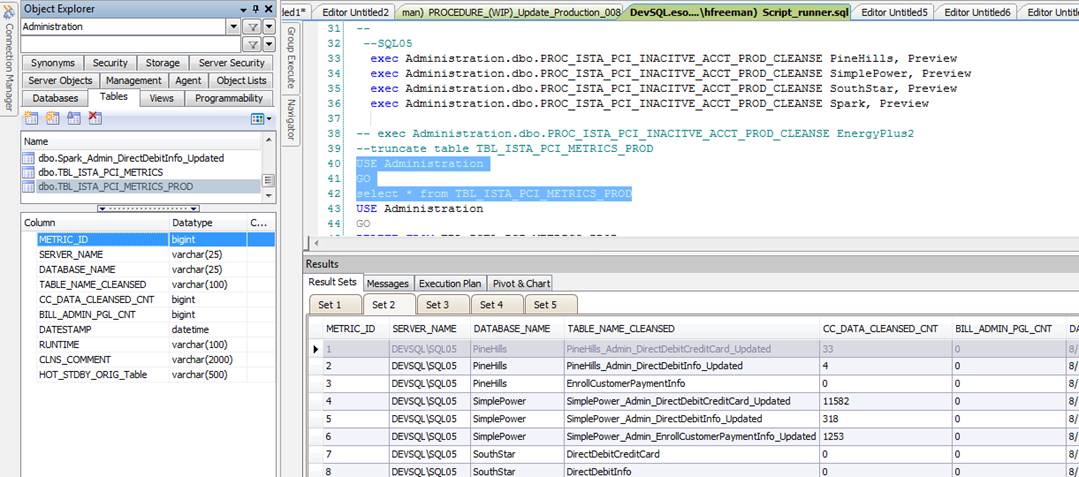1079x477 pixels.
Task: Open dropdown arrow next to second filter button
Action: click(x=268, y=45)
